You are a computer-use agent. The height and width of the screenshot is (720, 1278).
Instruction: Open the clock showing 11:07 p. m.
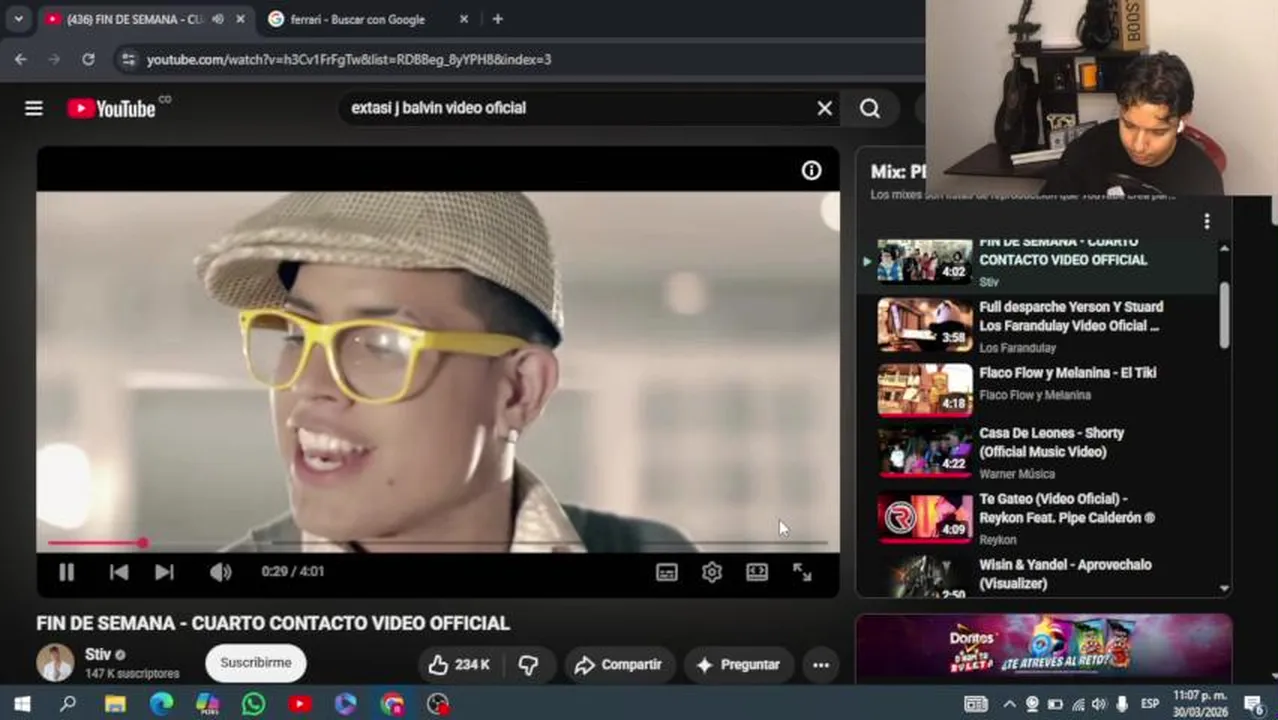1200,704
